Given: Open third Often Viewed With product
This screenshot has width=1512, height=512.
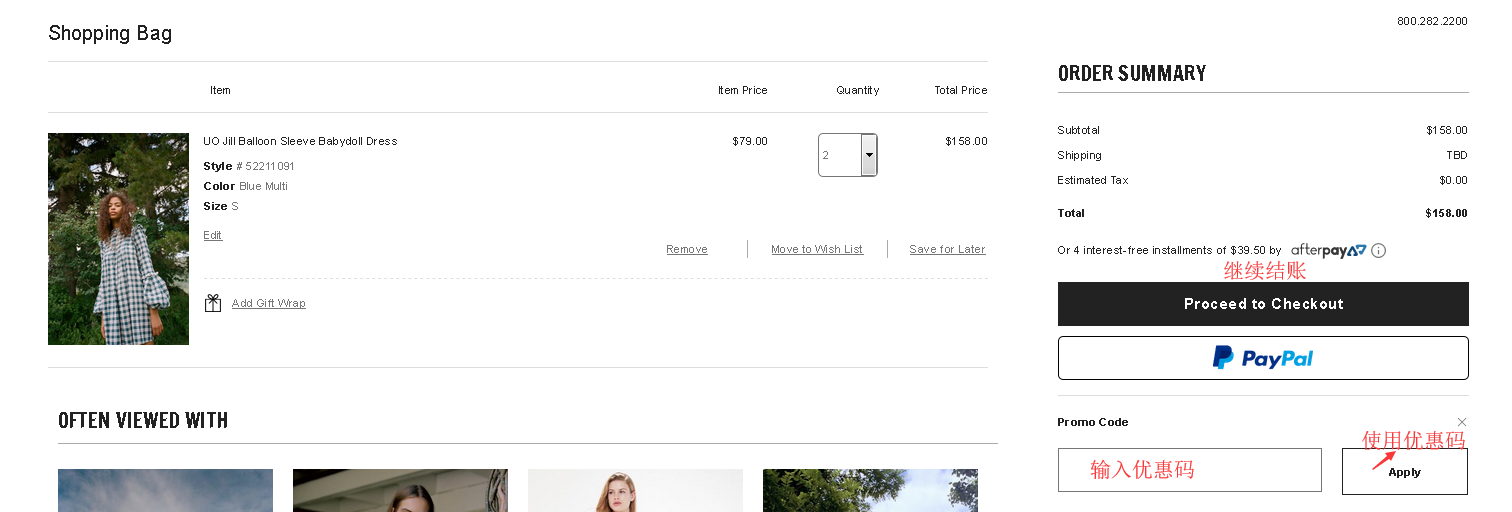Looking at the screenshot, I should [x=635, y=490].
